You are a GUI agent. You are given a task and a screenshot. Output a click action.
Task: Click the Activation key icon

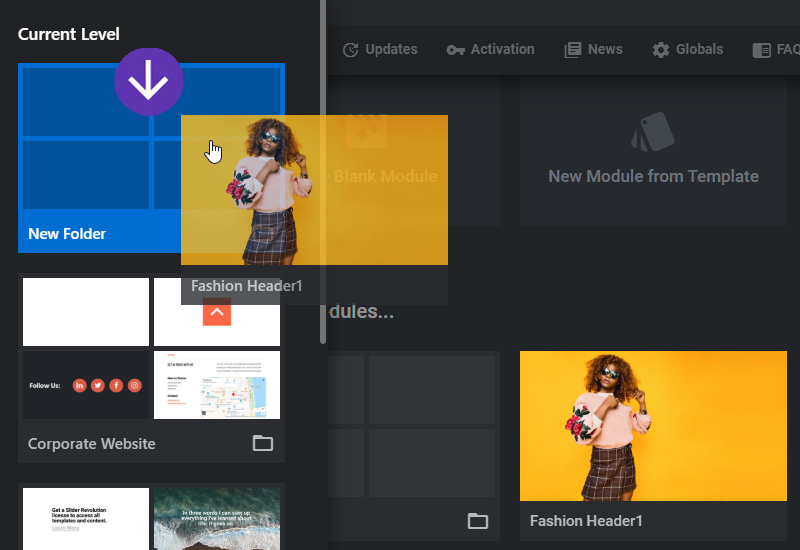pyautogui.click(x=455, y=50)
